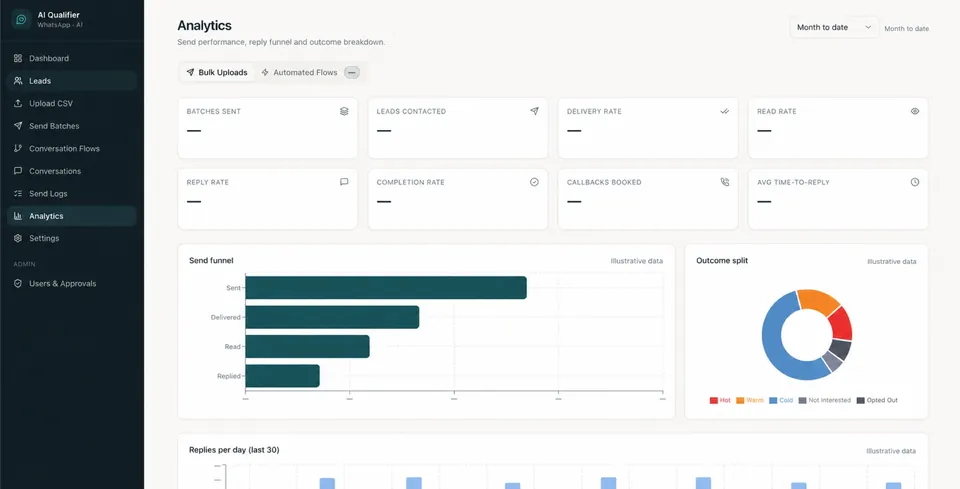The width and height of the screenshot is (960, 489).
Task: Click the Completion Rate metric card
Action: tap(458, 199)
